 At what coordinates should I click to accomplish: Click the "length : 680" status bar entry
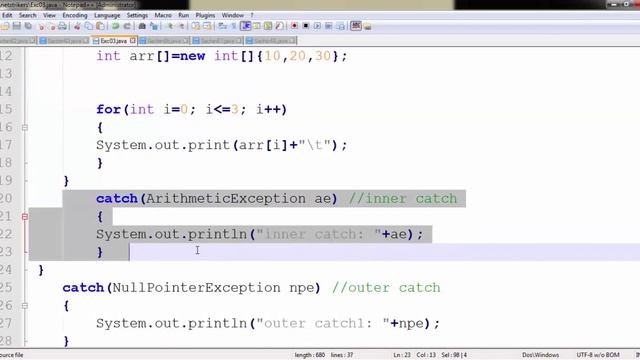(x=309, y=355)
